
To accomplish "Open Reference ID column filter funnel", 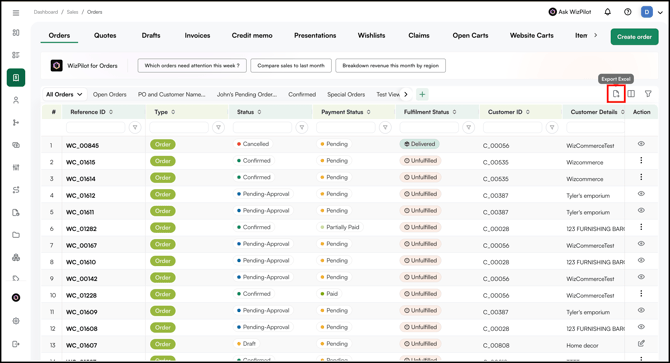I will tap(135, 127).
